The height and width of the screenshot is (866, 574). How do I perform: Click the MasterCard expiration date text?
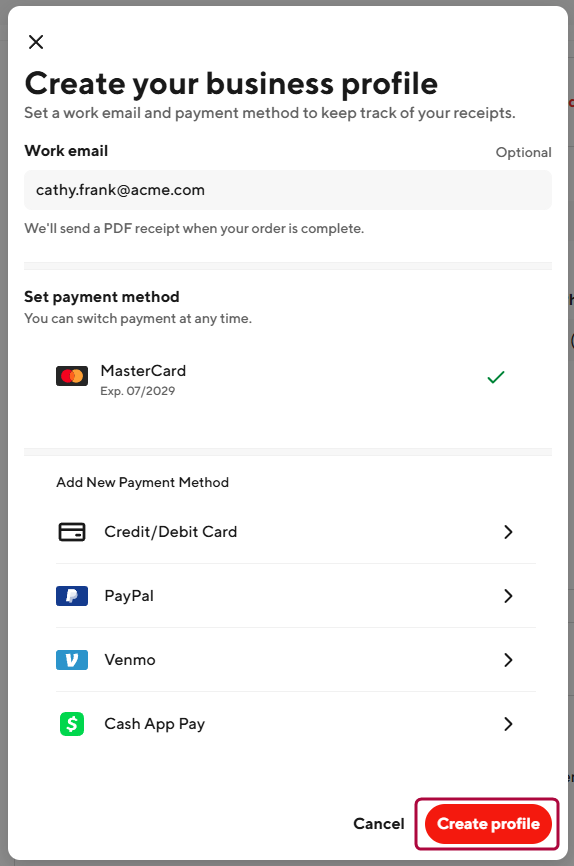pos(138,391)
